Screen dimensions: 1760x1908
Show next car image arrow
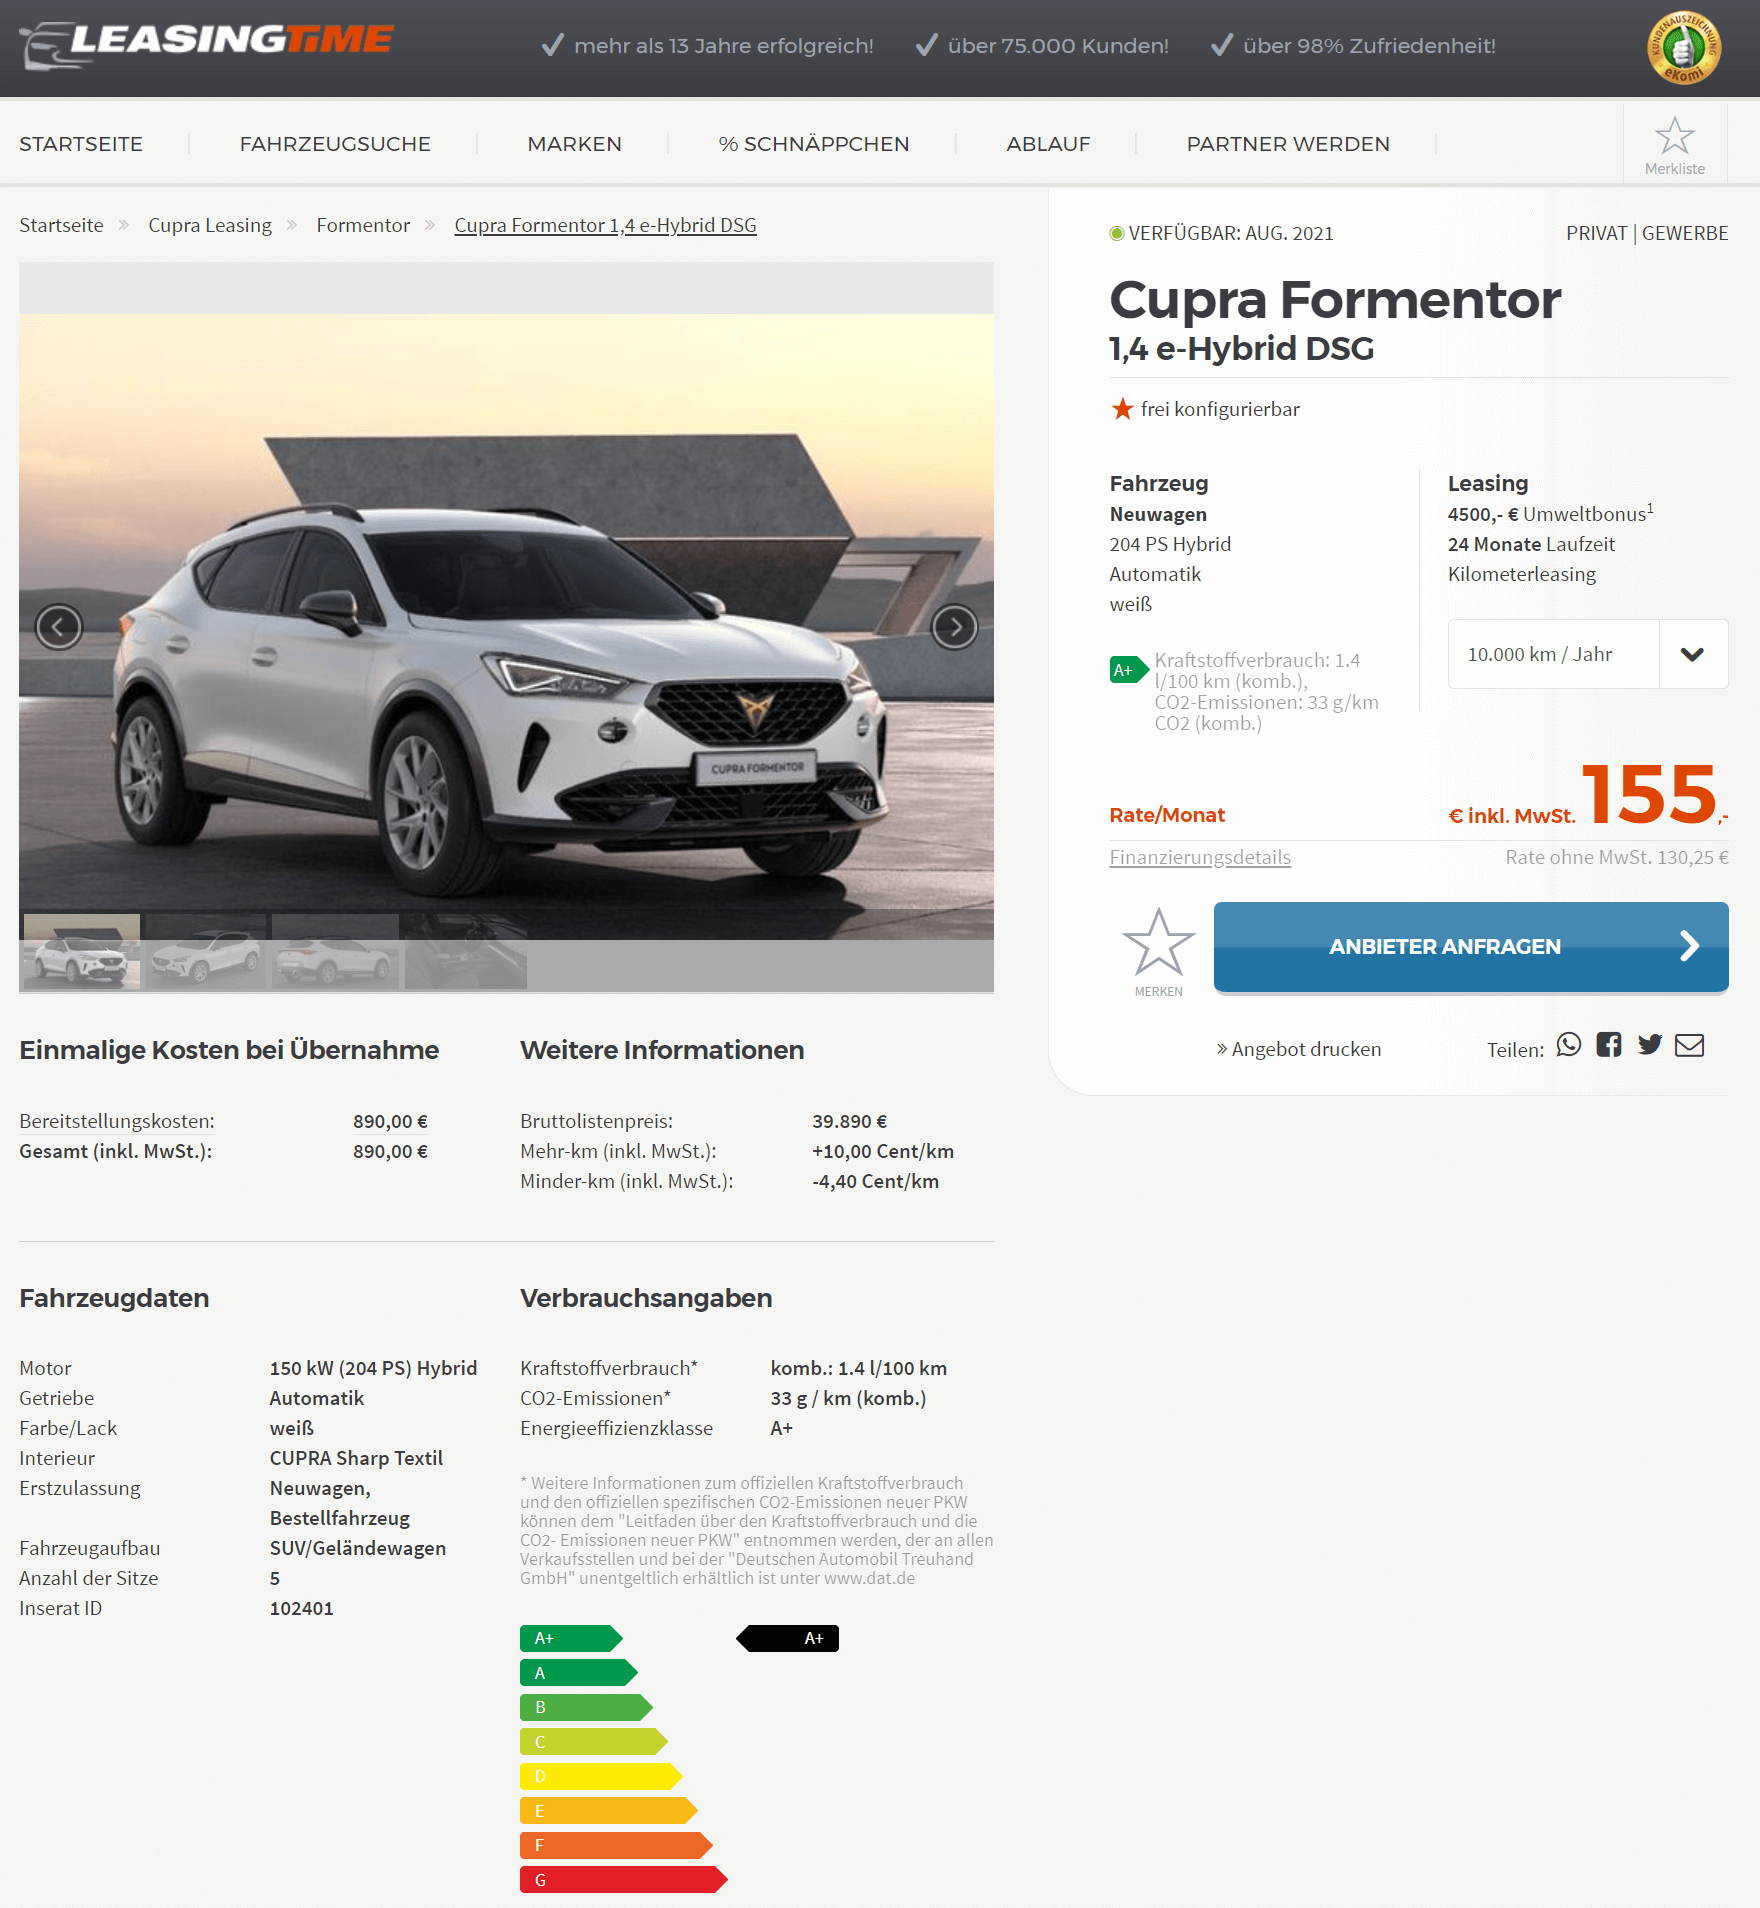955,627
